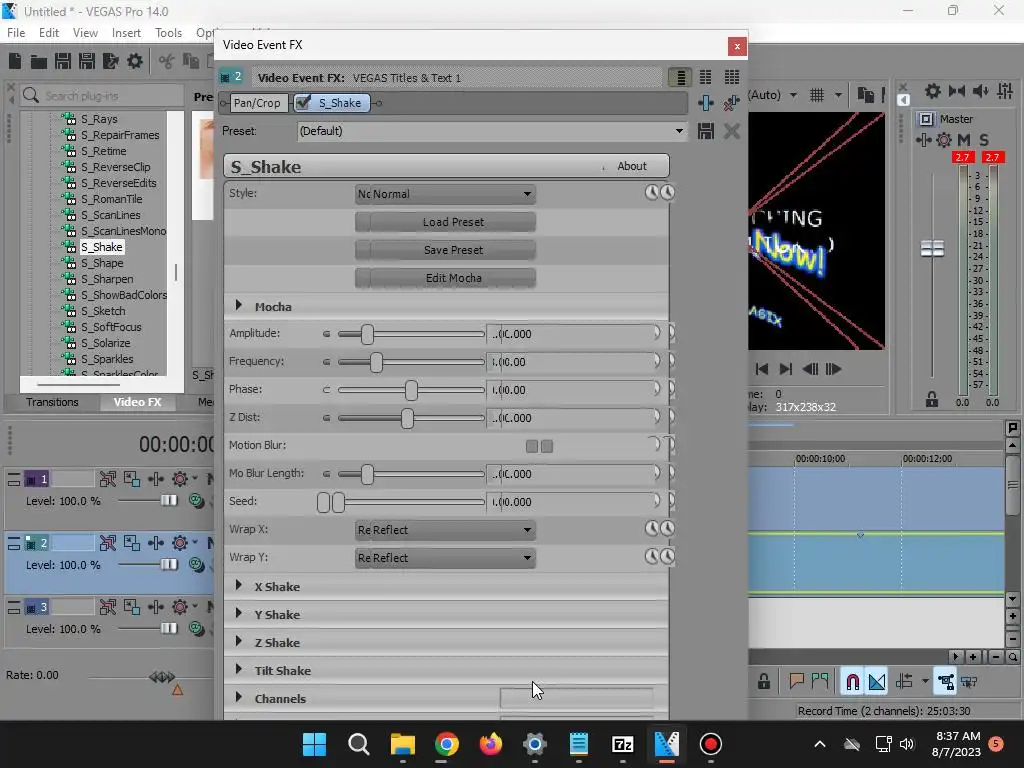Viewport: 1024px width, 768px height.
Task: Toggle the Master bus Solo button
Action: point(984,140)
